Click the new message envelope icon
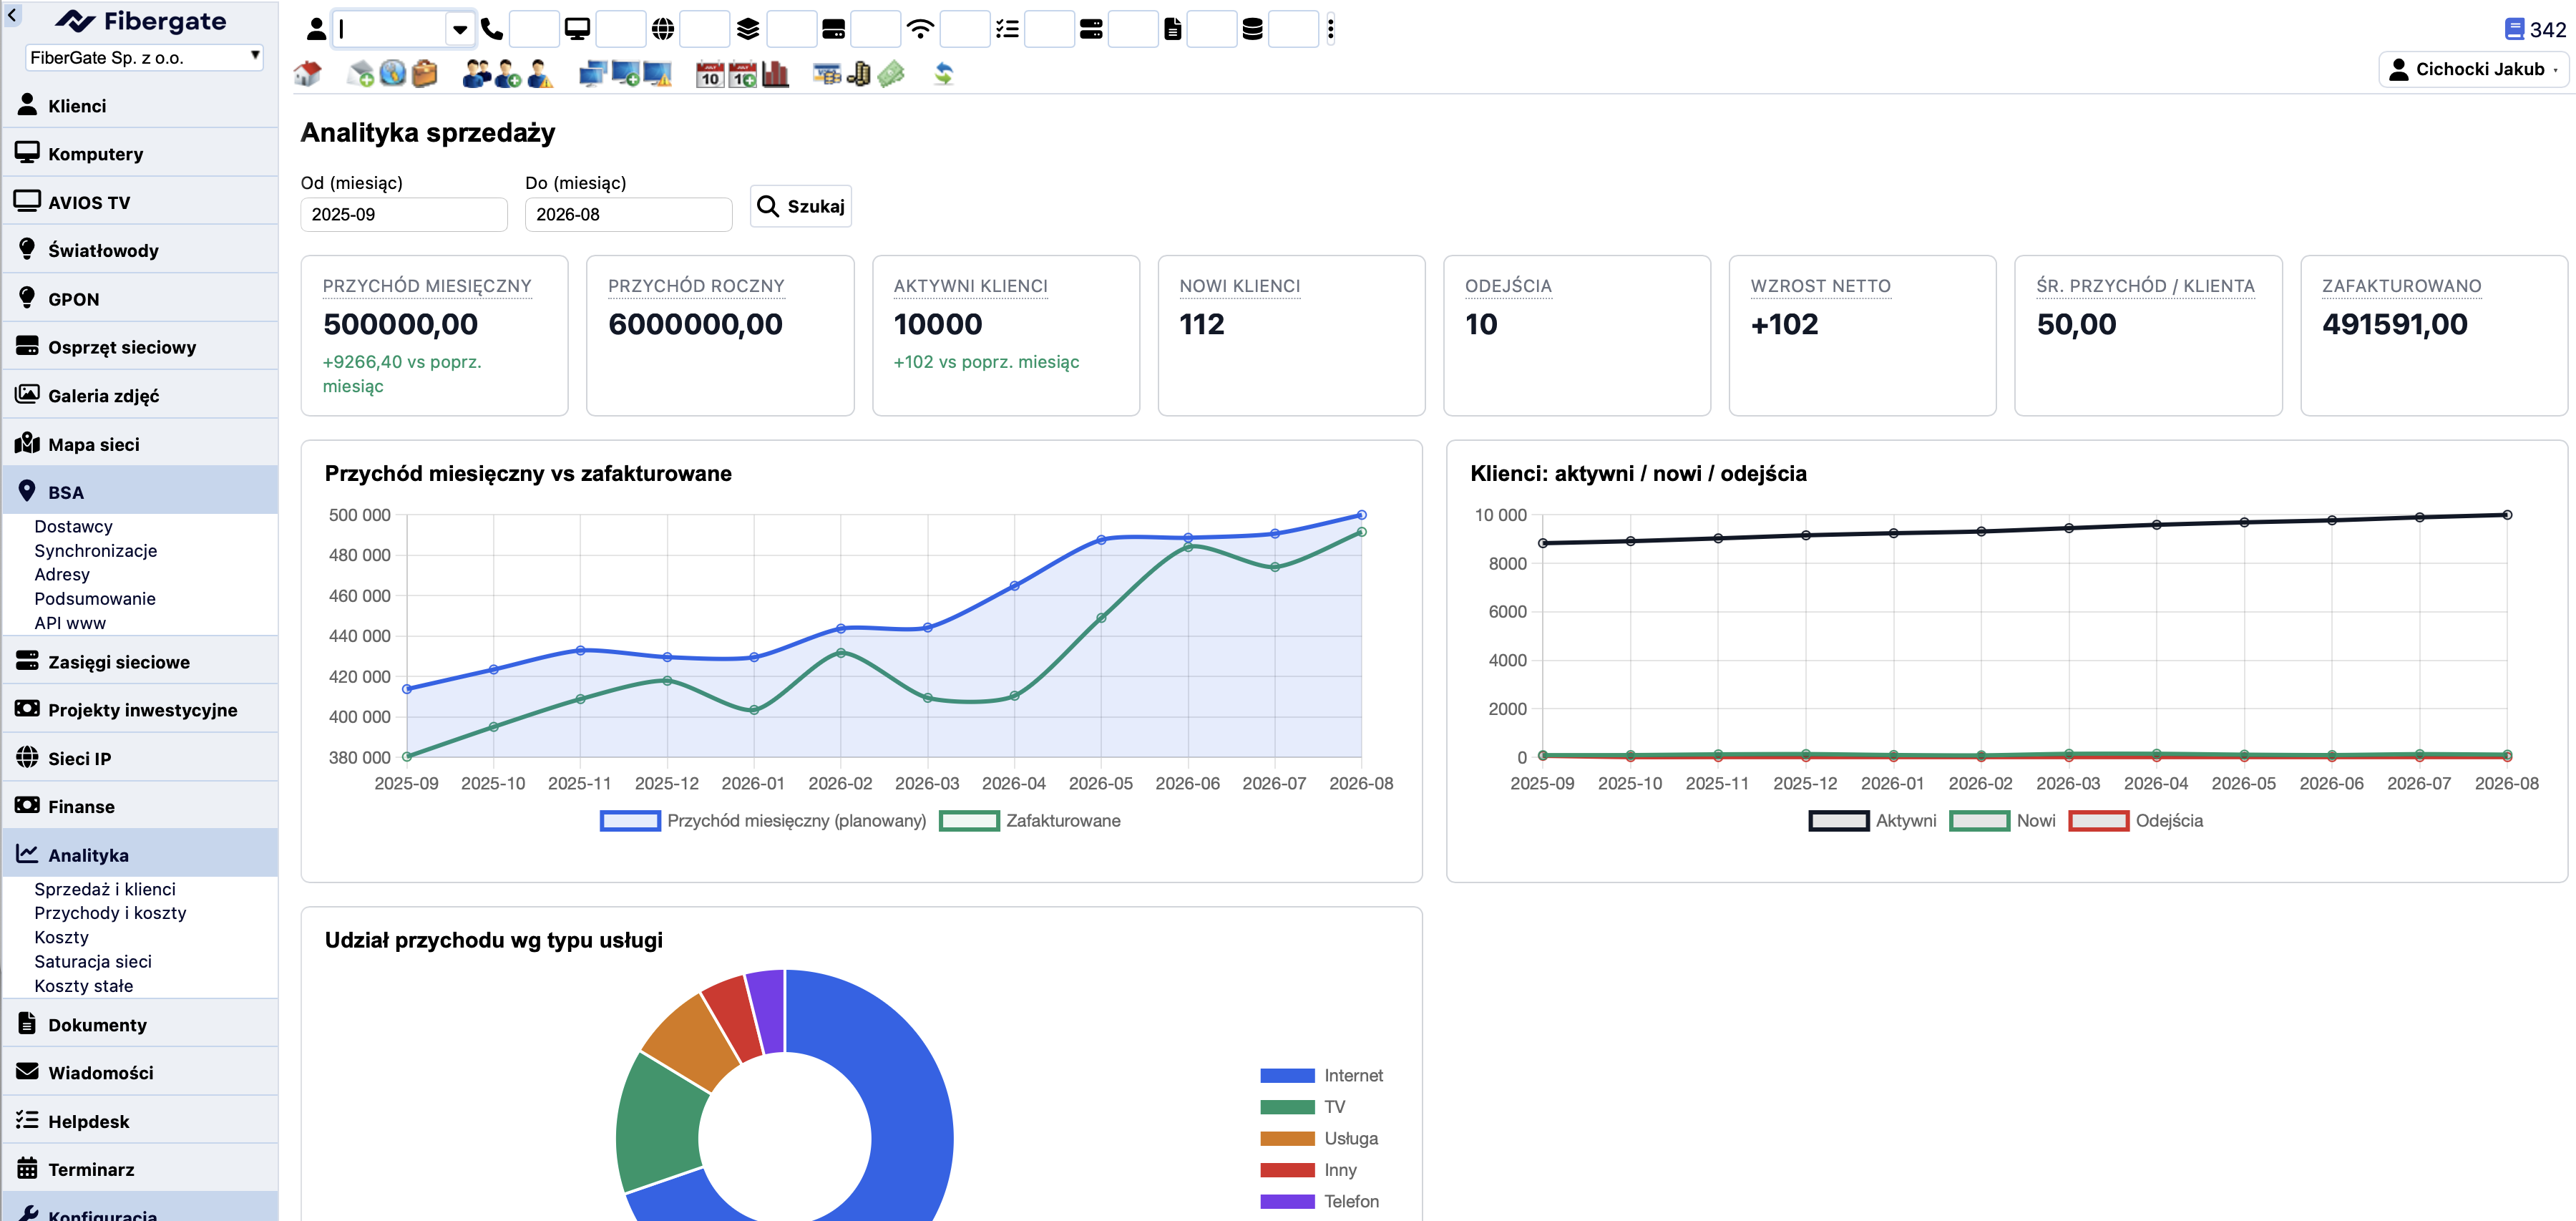This screenshot has height=1221, width=2576. pyautogui.click(x=360, y=74)
